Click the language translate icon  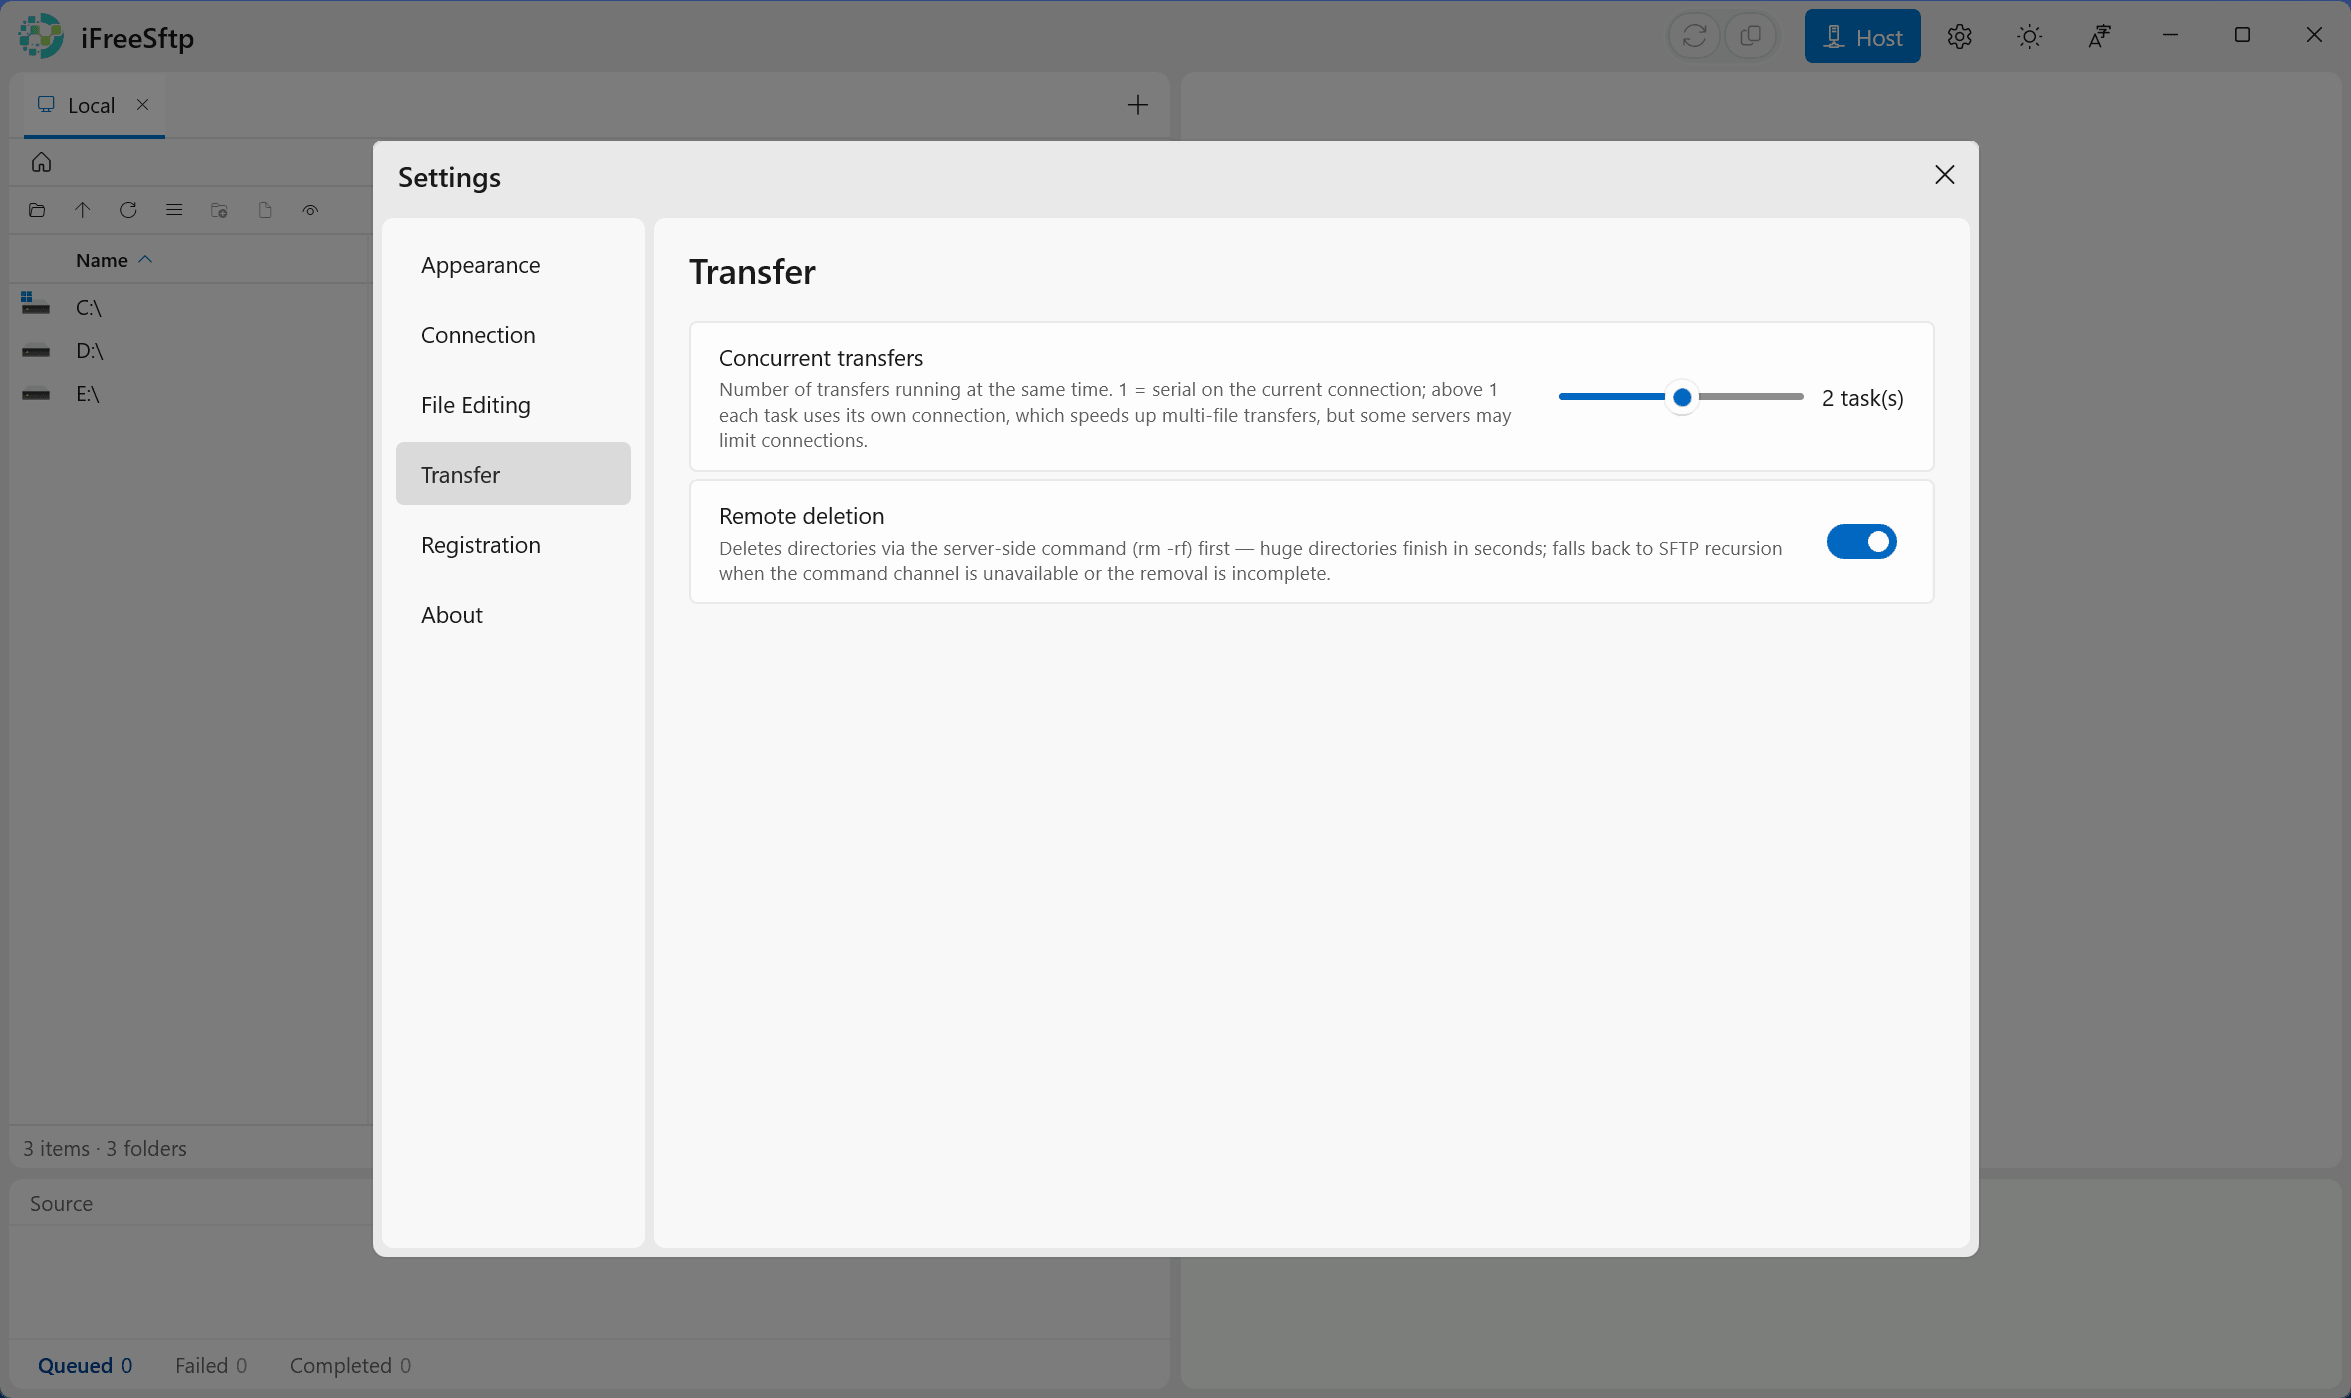[2099, 37]
